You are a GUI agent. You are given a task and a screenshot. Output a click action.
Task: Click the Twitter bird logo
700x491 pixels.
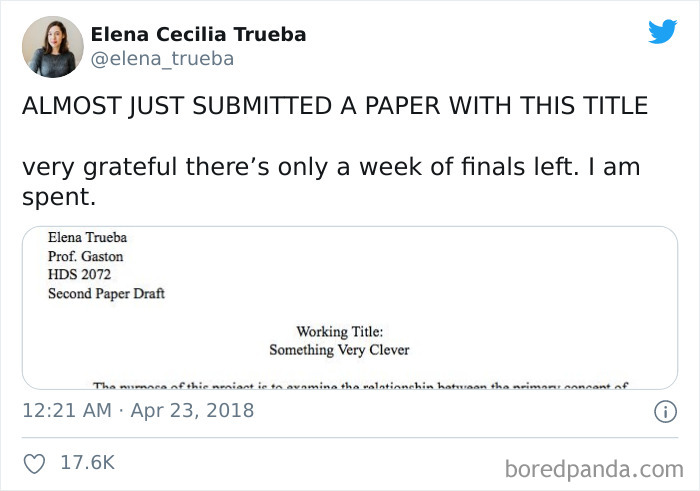click(662, 32)
